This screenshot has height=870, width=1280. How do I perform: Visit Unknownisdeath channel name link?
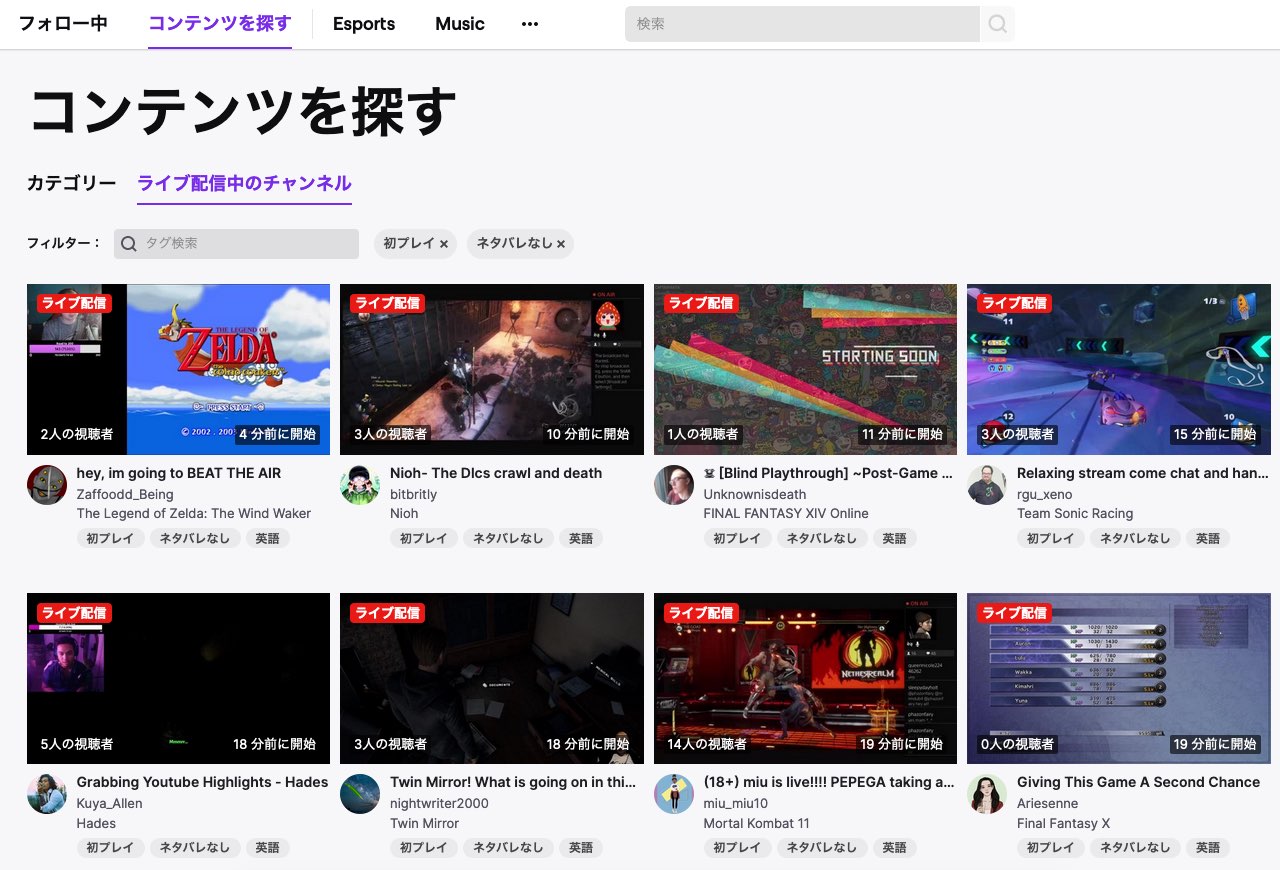tap(755, 494)
